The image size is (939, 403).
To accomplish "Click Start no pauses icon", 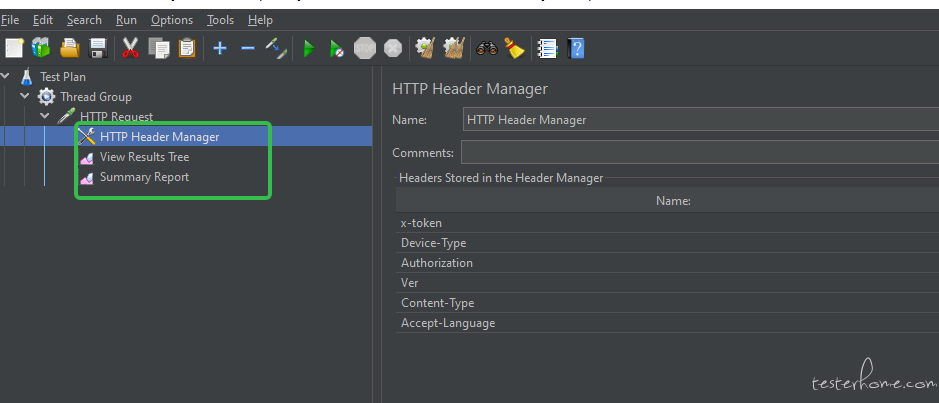I will 337,47.
